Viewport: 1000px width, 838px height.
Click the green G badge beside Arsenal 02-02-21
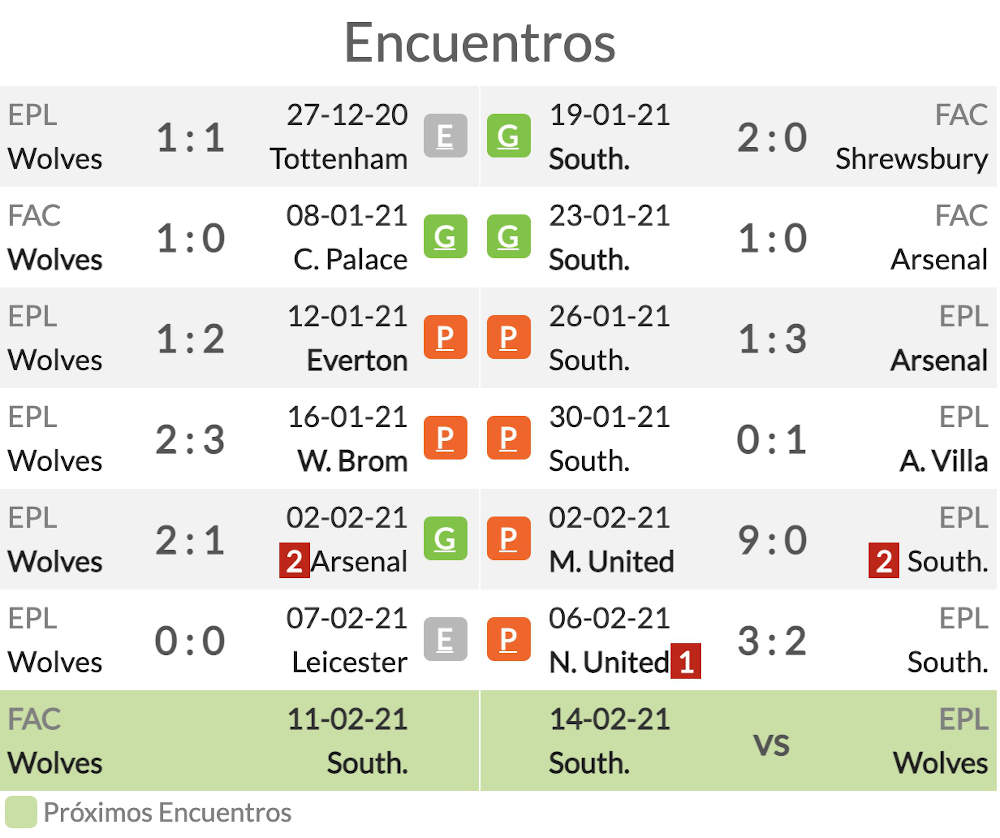point(445,539)
